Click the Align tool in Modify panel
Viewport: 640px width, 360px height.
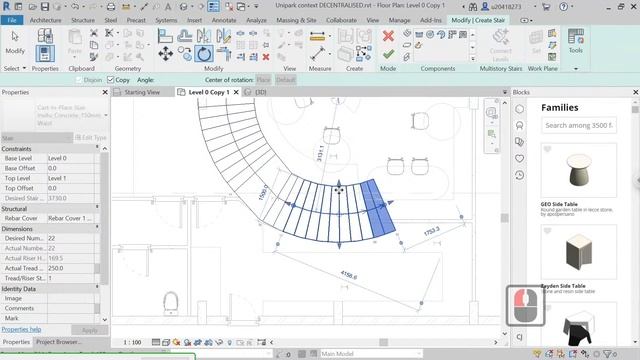click(x=165, y=36)
